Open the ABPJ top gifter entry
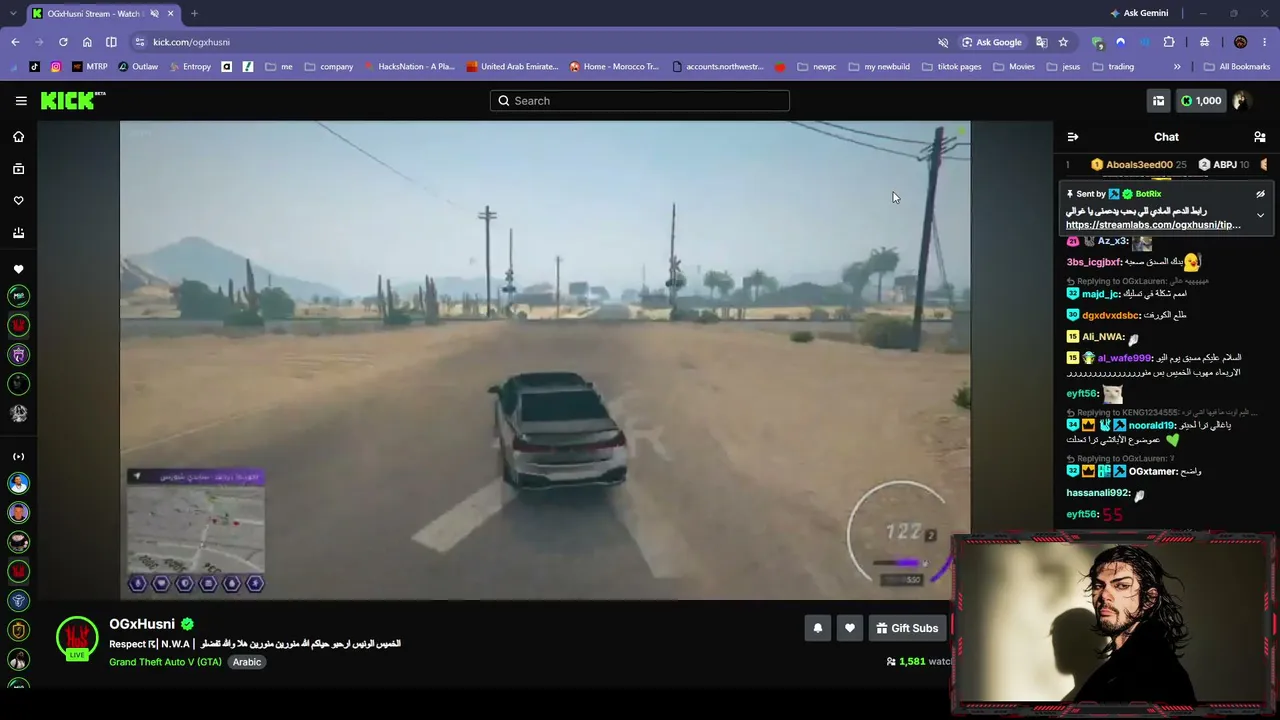The height and width of the screenshot is (720, 1280). click(1223, 165)
